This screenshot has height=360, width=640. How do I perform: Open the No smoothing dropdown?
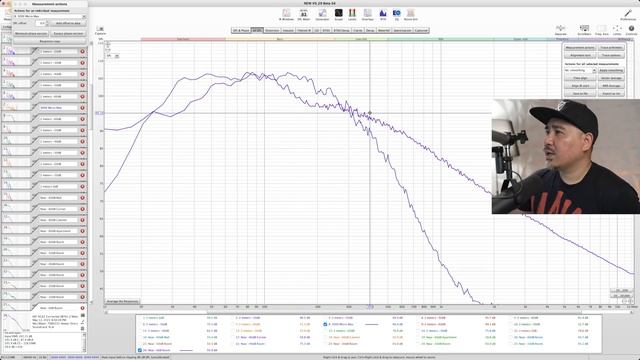pos(580,70)
